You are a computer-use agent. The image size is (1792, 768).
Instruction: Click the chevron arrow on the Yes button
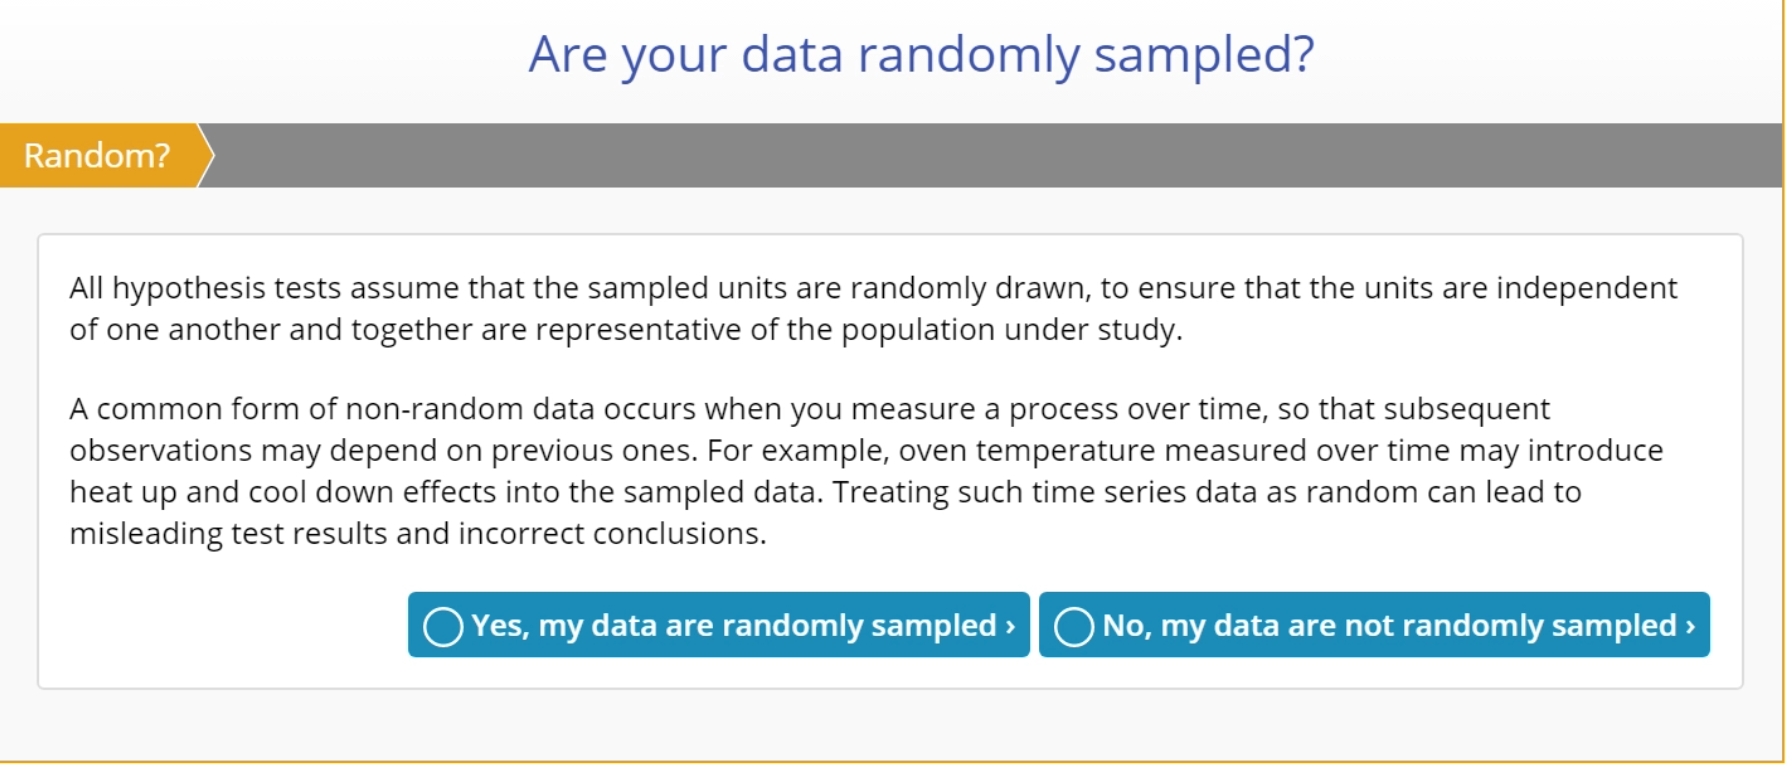click(x=1011, y=627)
